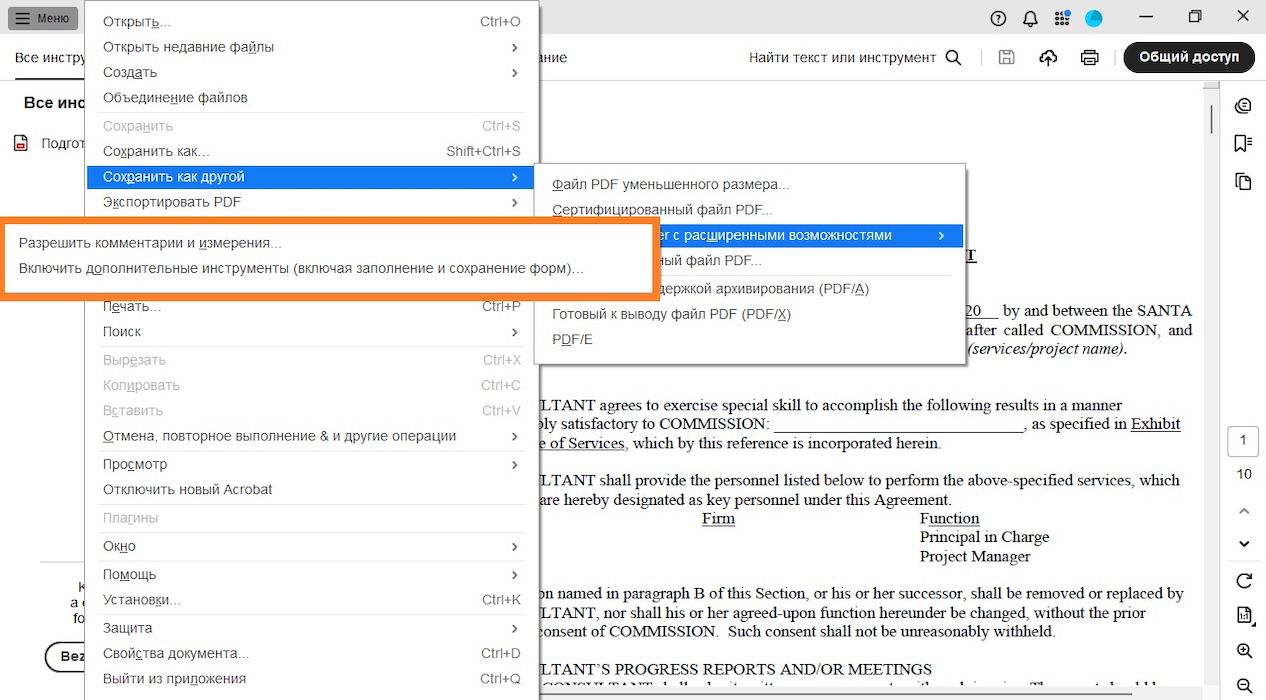Viewport: 1266px width, 700px height.
Task: Click underlined Function heading in document
Action: 950,519
